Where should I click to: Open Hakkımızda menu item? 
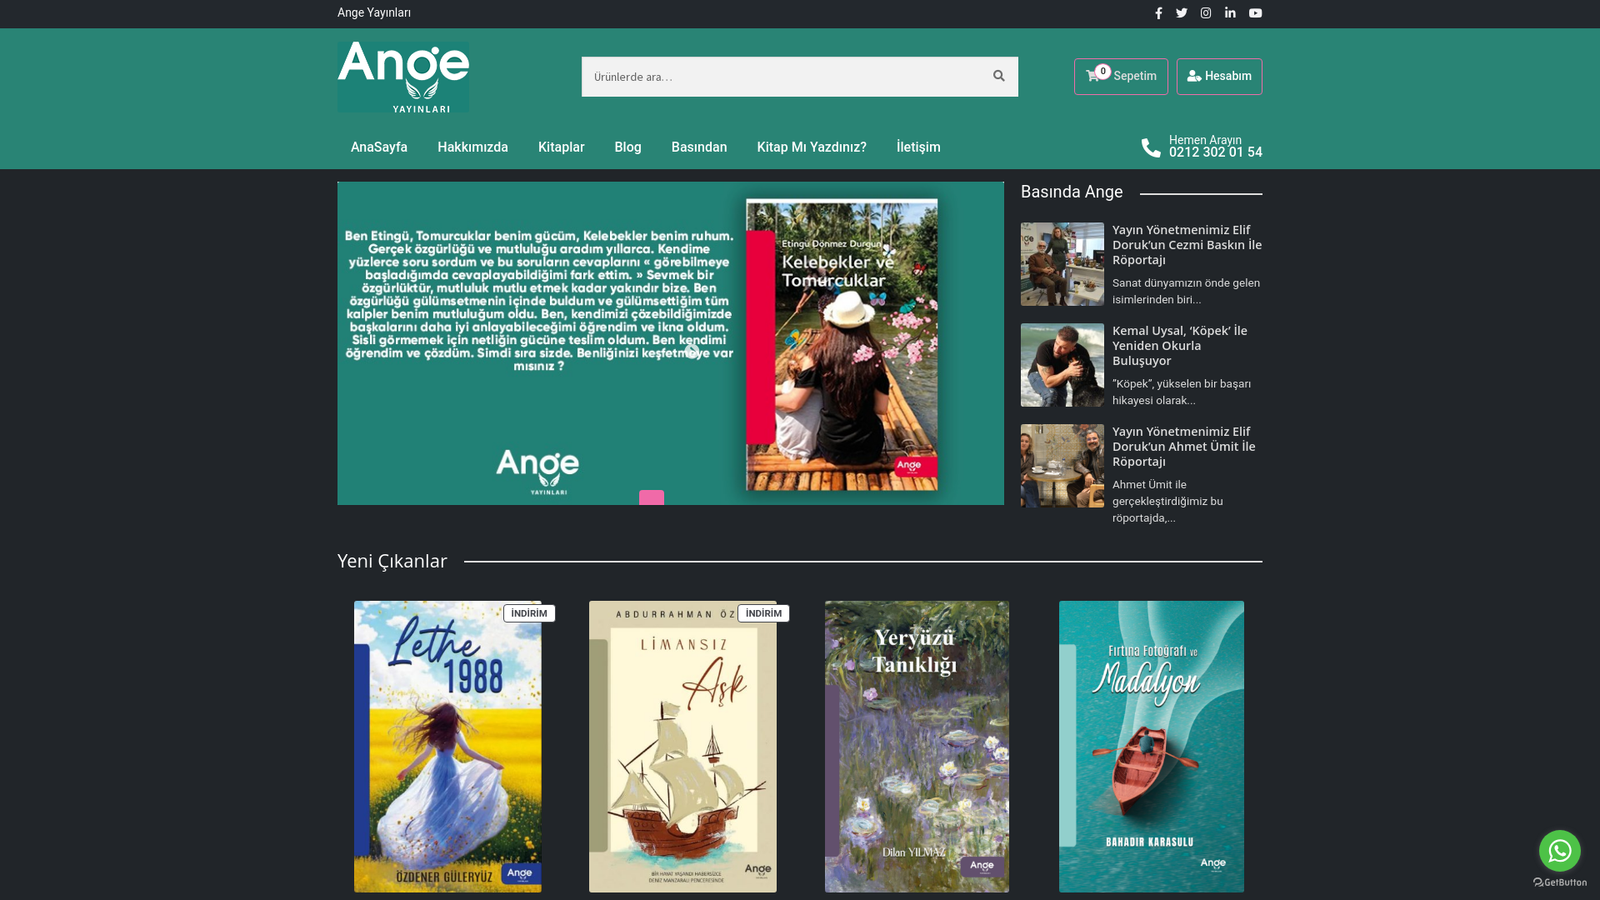tap(472, 147)
